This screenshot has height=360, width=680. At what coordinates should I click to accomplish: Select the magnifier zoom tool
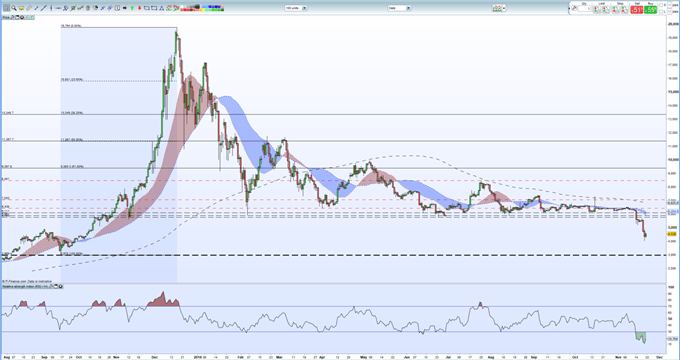[x=14, y=8]
